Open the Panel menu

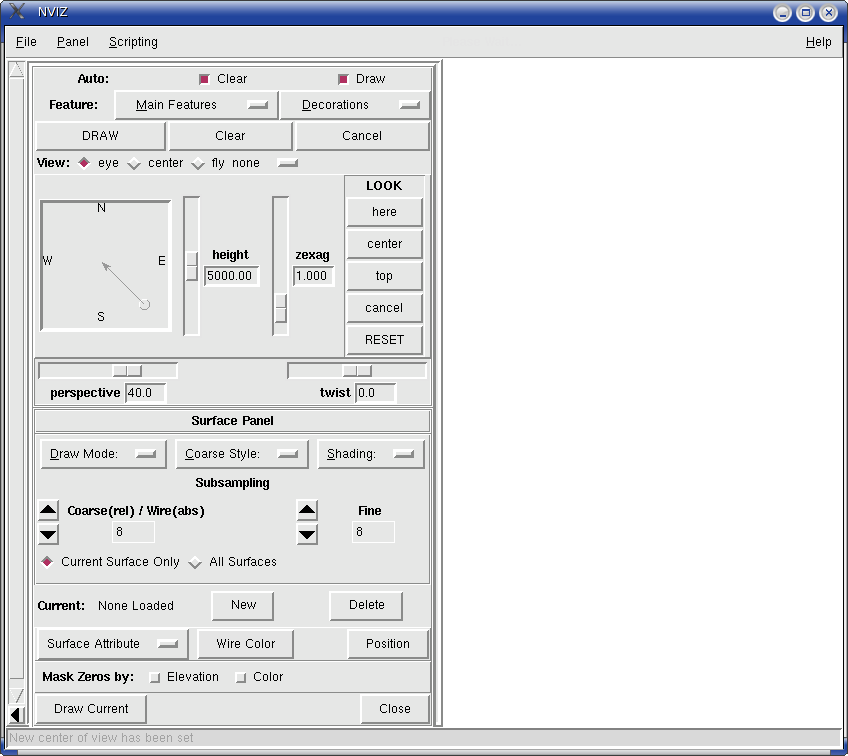tap(72, 42)
